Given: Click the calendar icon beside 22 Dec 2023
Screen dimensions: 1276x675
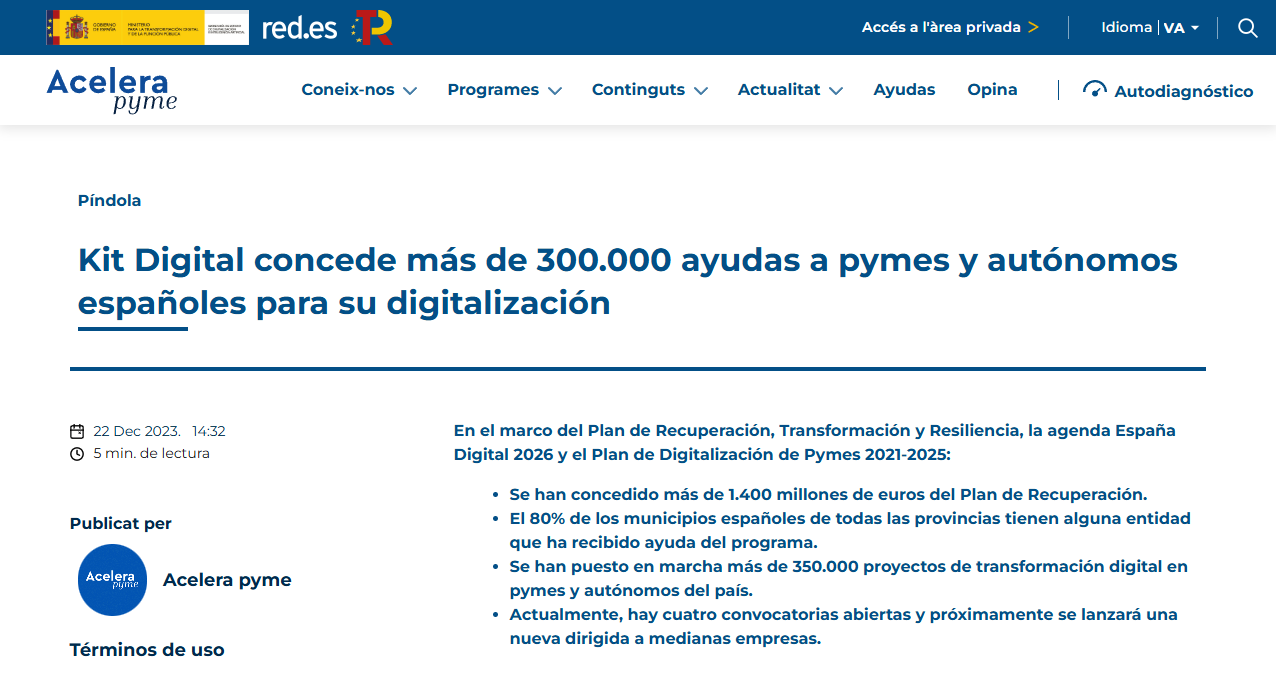Looking at the screenshot, I should click(x=77, y=432).
